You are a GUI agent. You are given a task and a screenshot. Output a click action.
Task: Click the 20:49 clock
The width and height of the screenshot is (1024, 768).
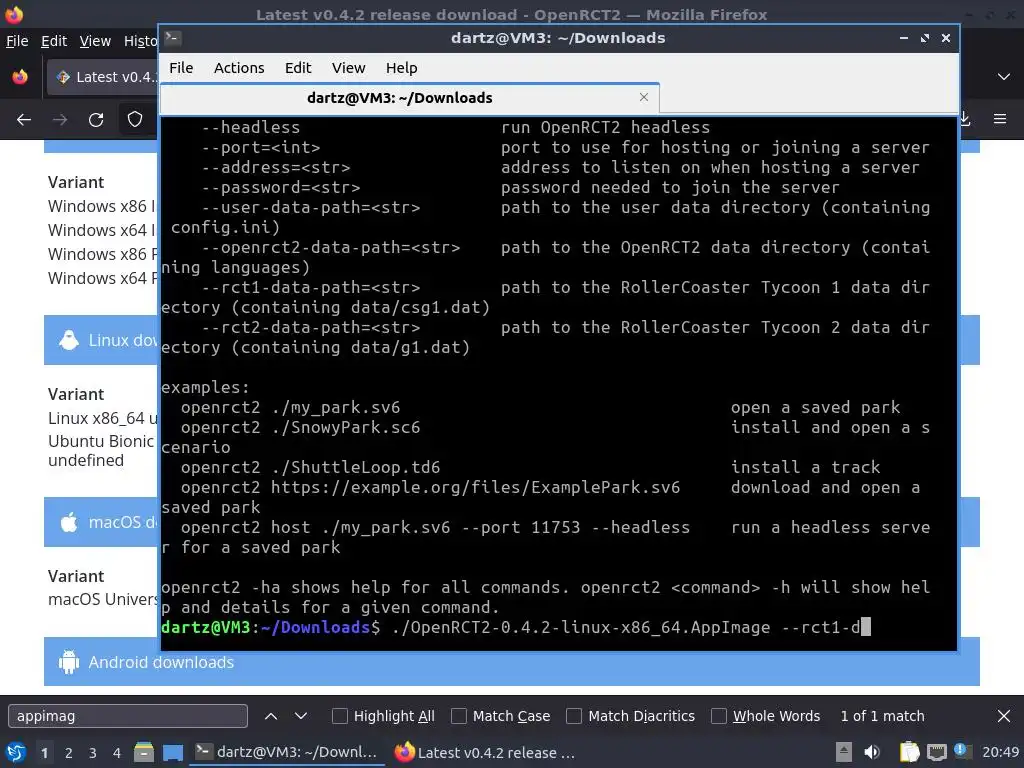pyautogui.click(x=1000, y=752)
